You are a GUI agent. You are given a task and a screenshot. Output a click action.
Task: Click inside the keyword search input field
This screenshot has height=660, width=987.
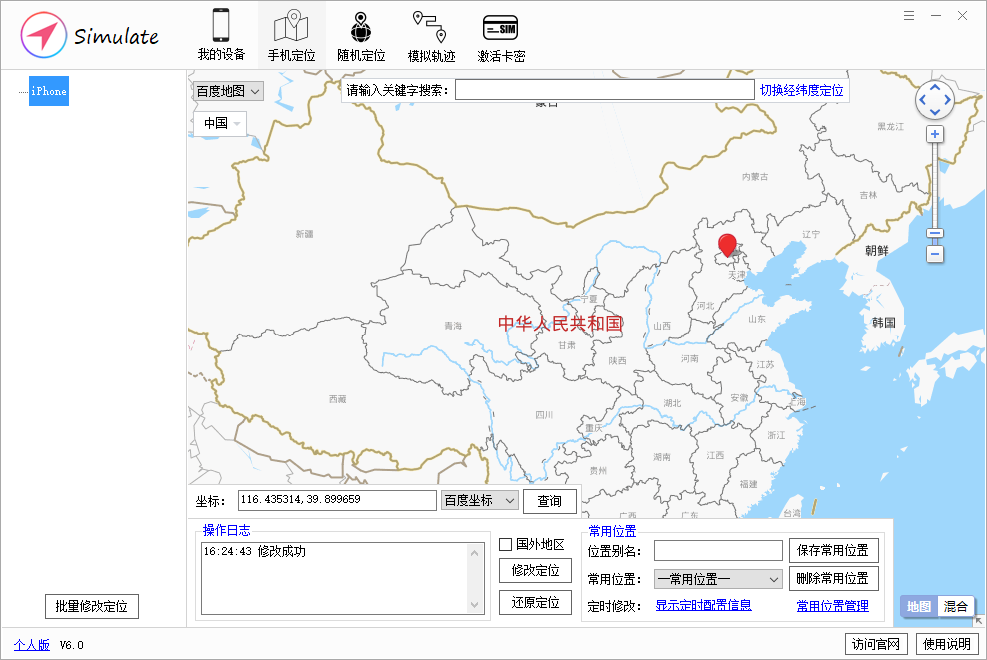tap(605, 90)
